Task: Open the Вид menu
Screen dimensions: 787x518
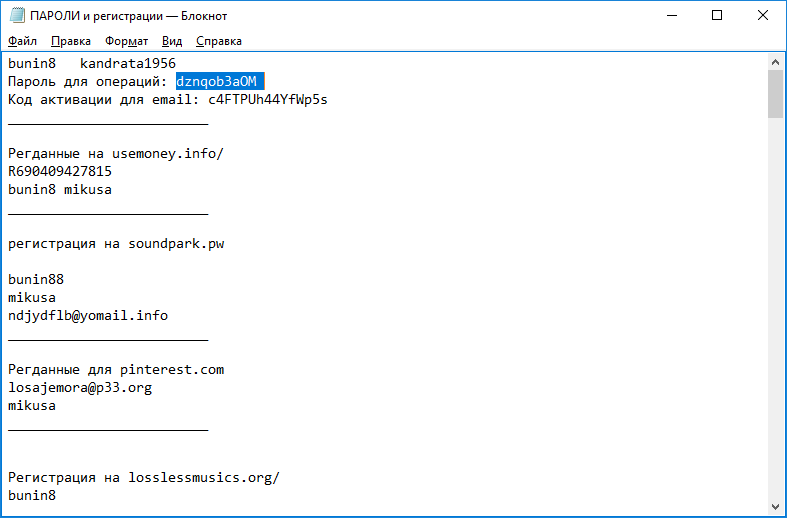Action: [x=172, y=41]
